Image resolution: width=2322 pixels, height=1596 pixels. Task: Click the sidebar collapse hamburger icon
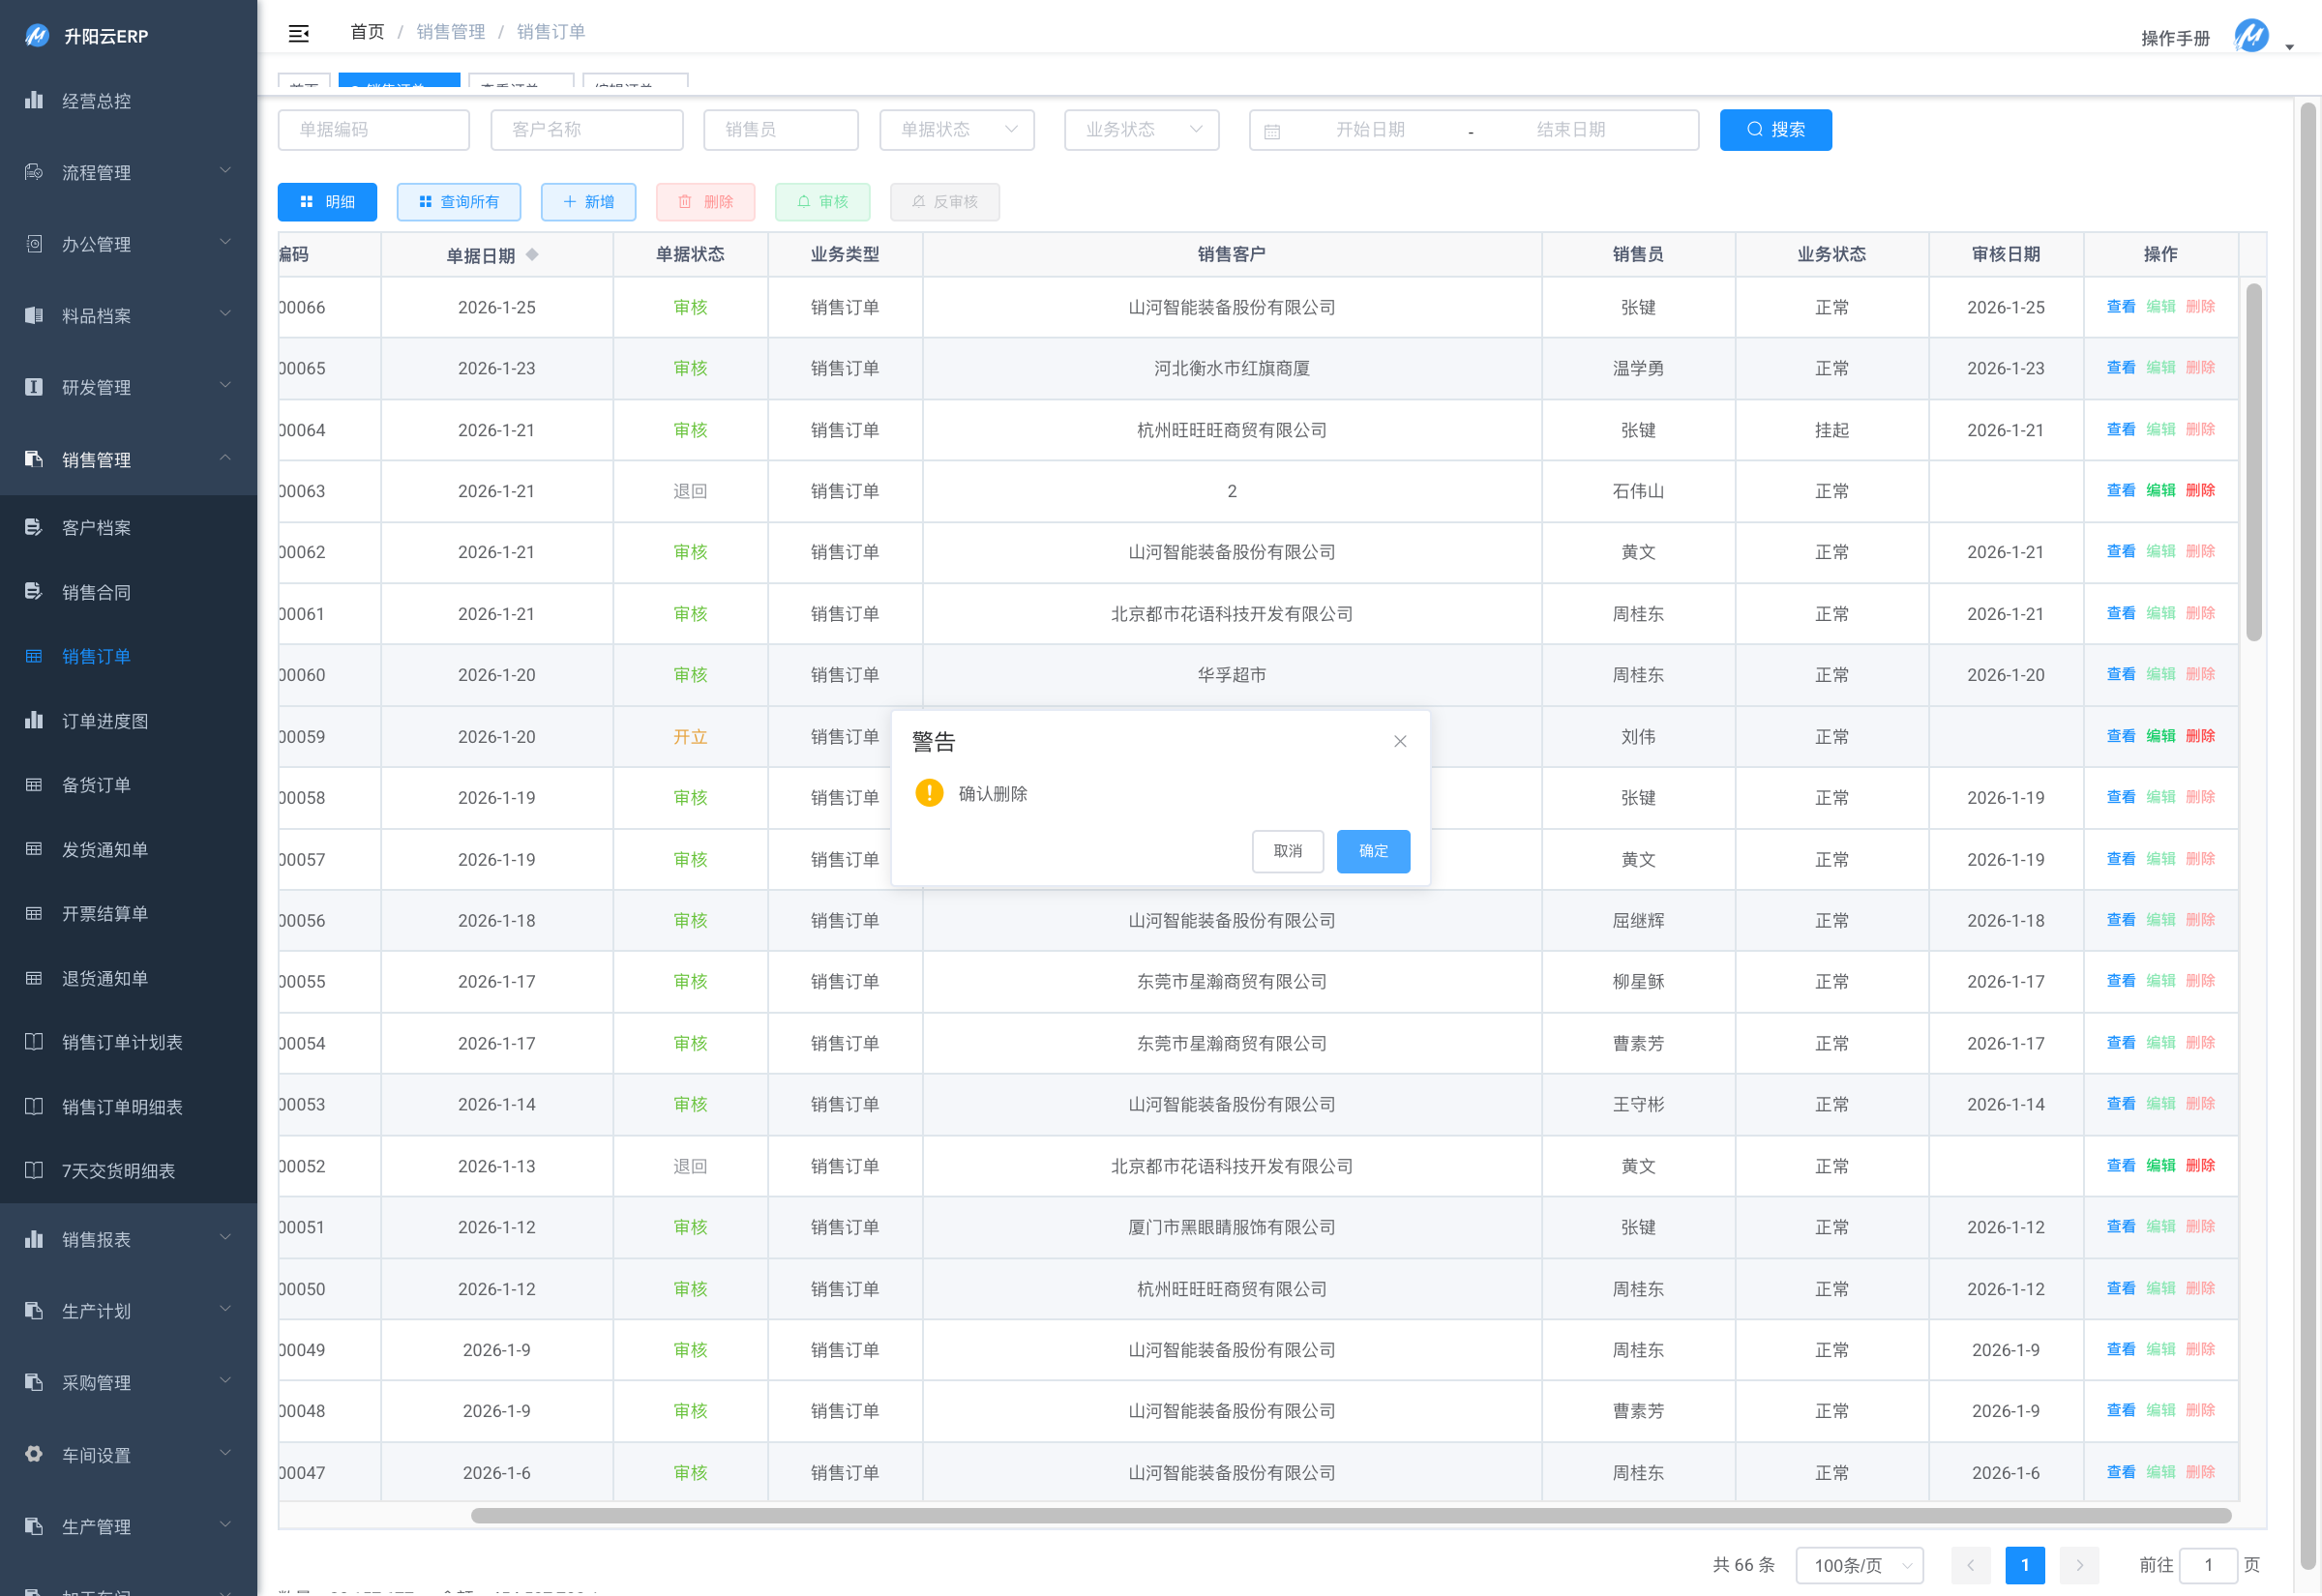(x=298, y=33)
